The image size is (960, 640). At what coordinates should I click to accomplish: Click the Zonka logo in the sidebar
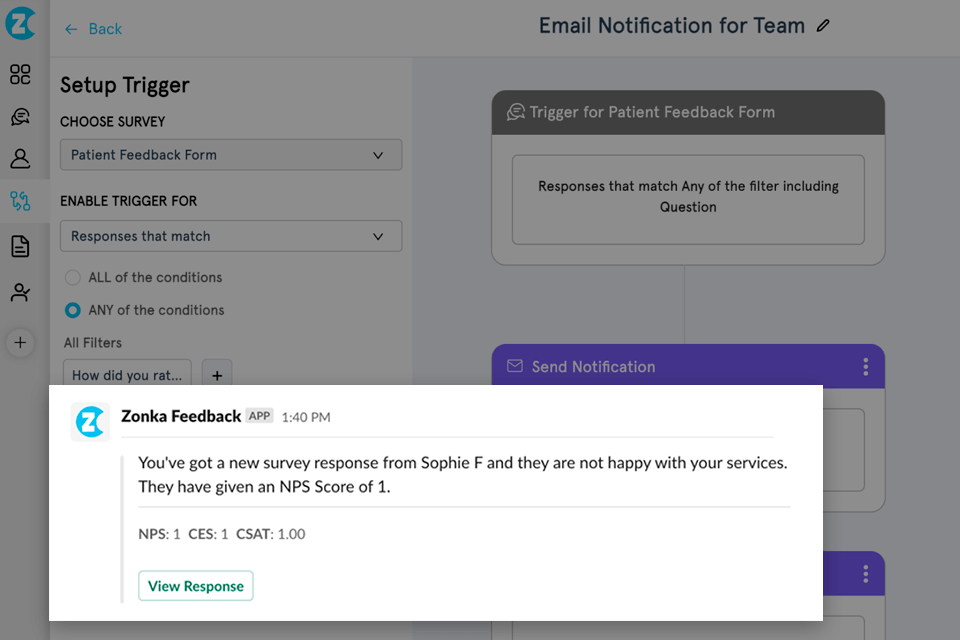[x=20, y=22]
